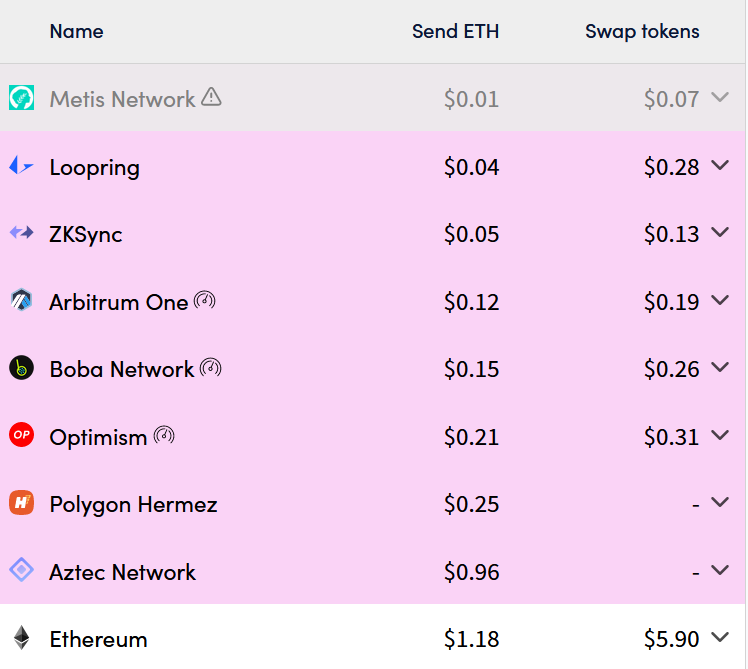Click the speedometer icon next to Arbitrum One

click(x=205, y=301)
